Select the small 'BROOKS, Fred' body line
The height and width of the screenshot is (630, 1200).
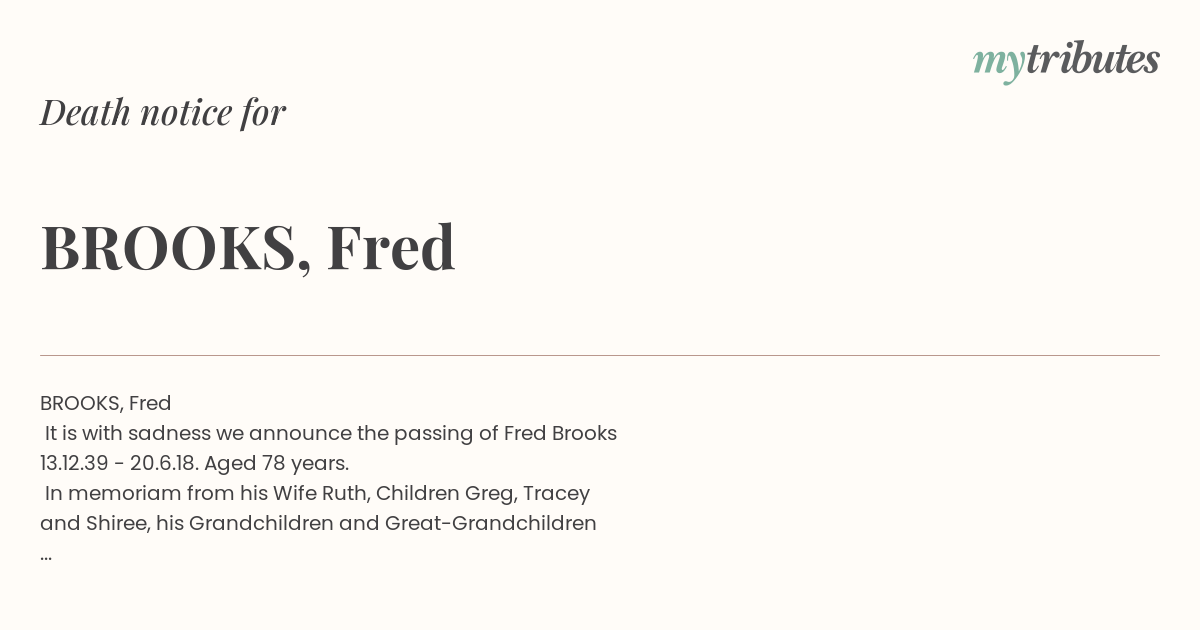(106, 403)
